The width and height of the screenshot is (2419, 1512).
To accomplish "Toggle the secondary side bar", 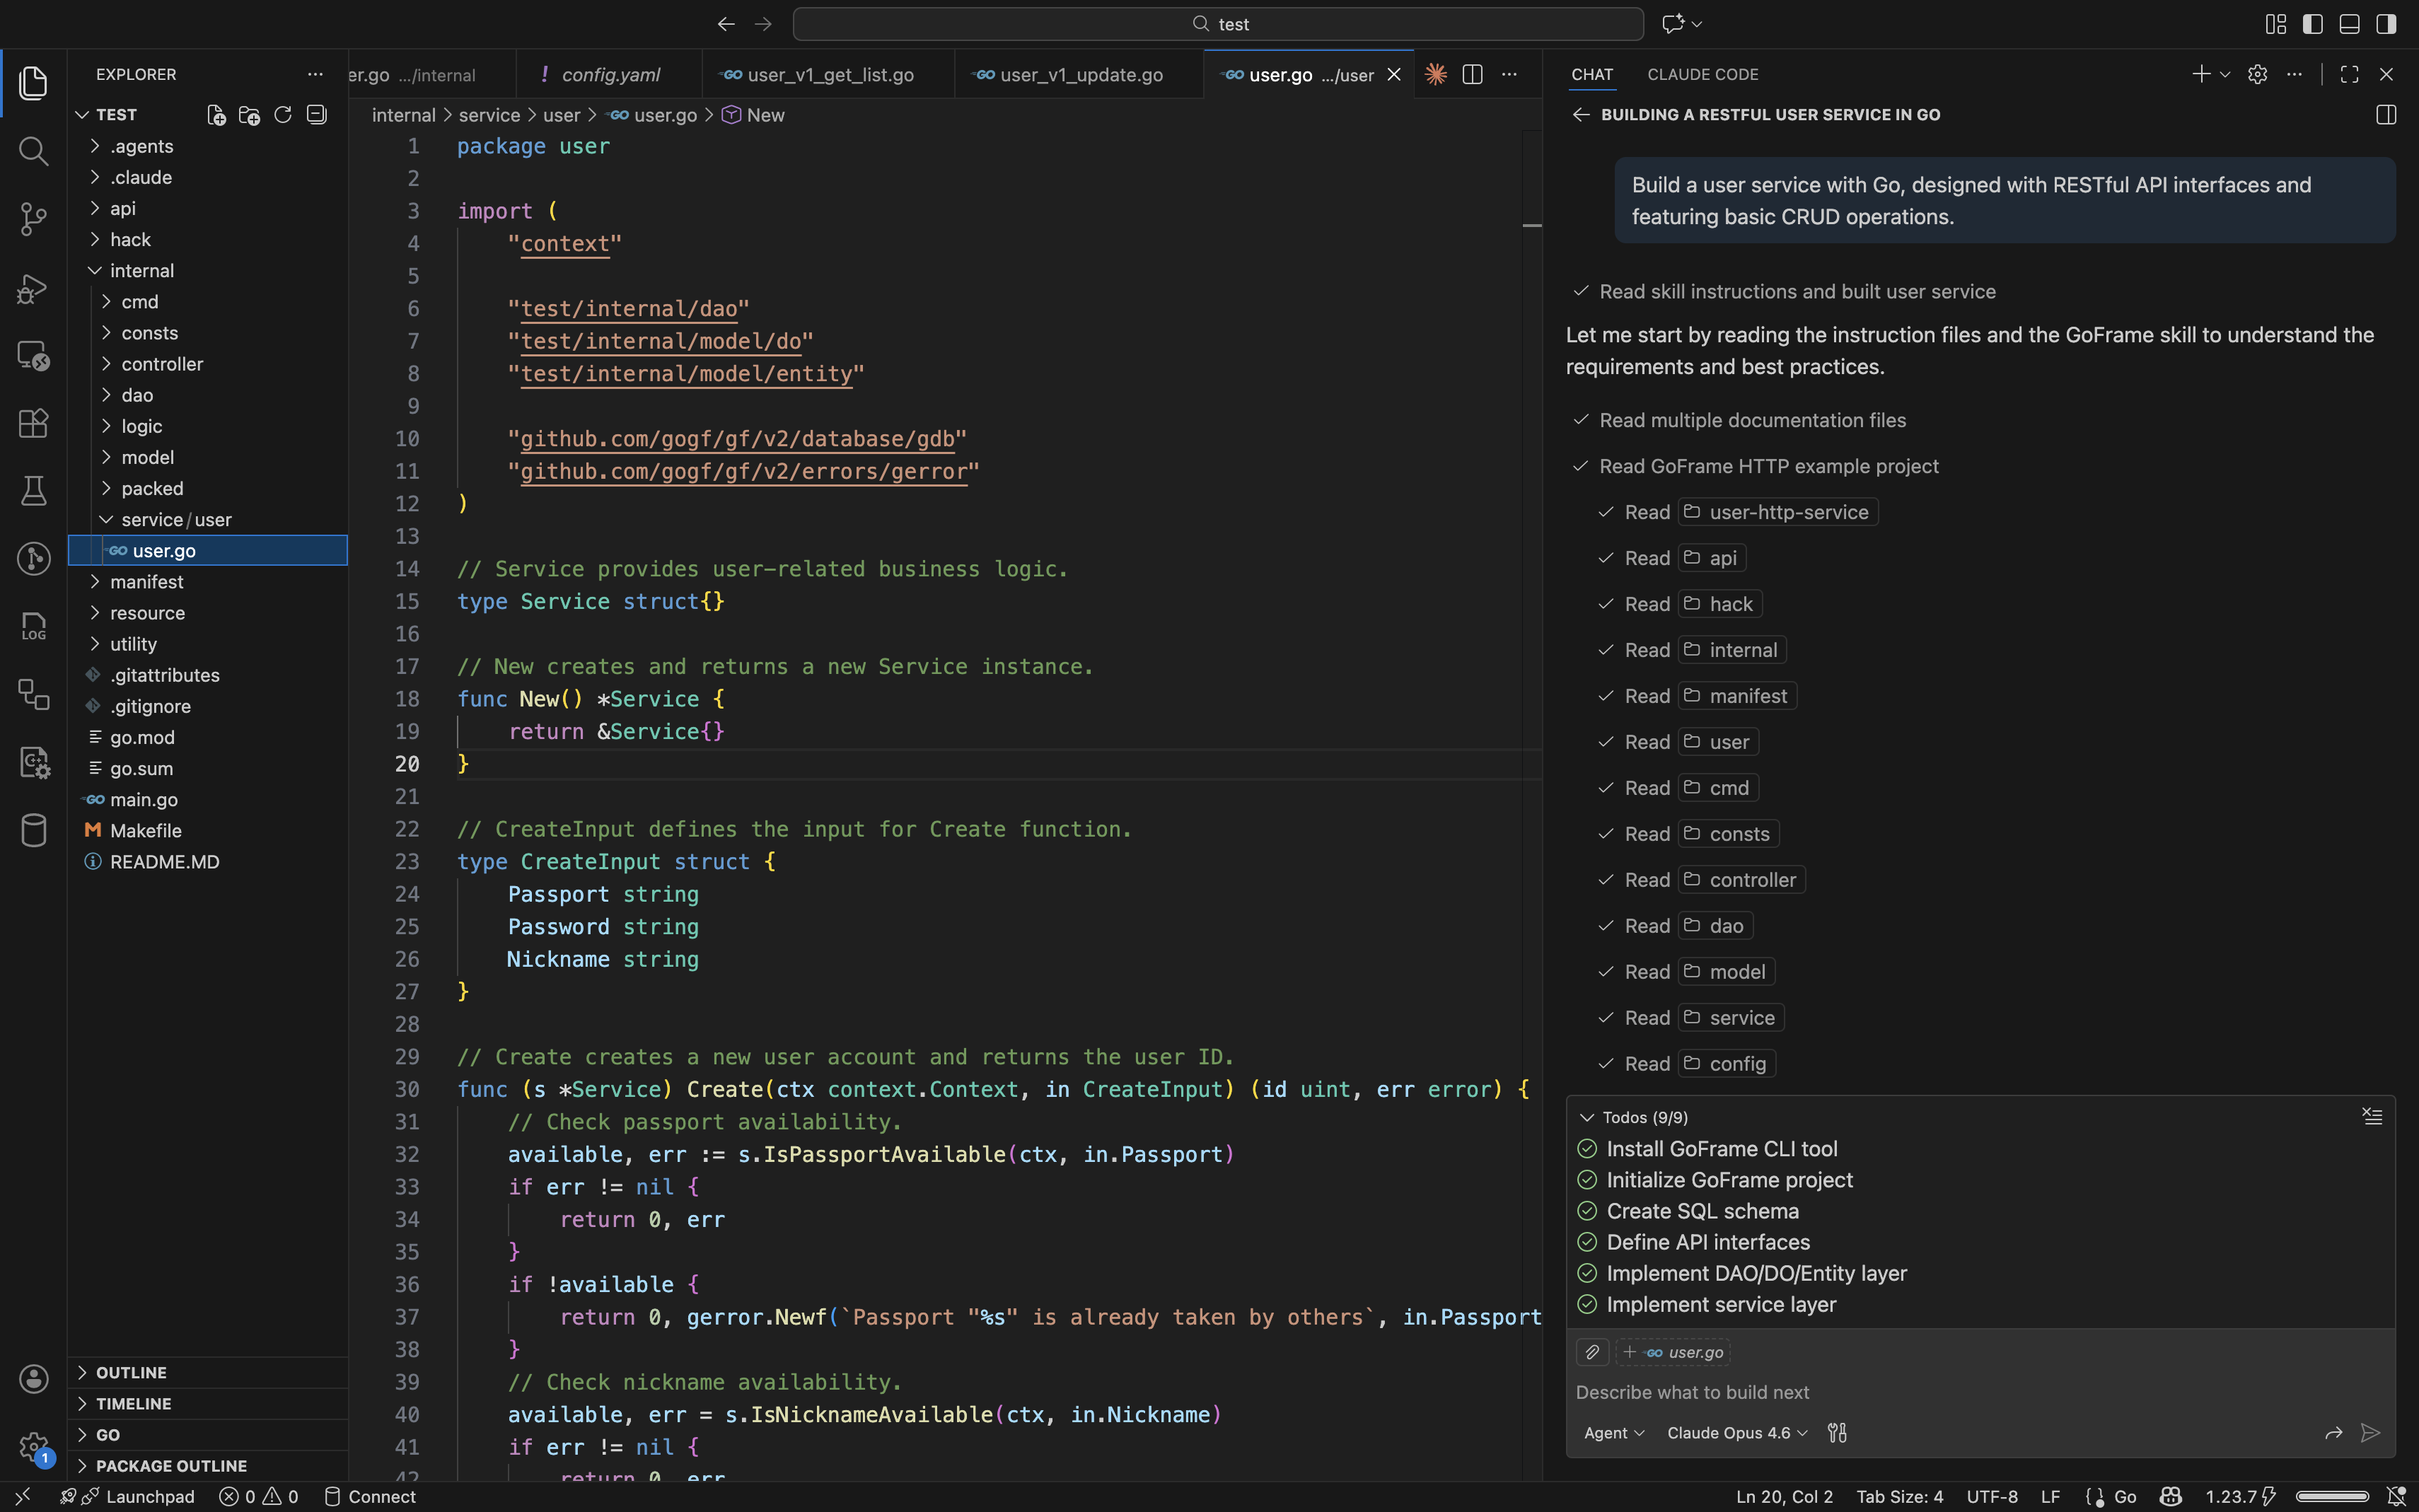I will [2386, 24].
